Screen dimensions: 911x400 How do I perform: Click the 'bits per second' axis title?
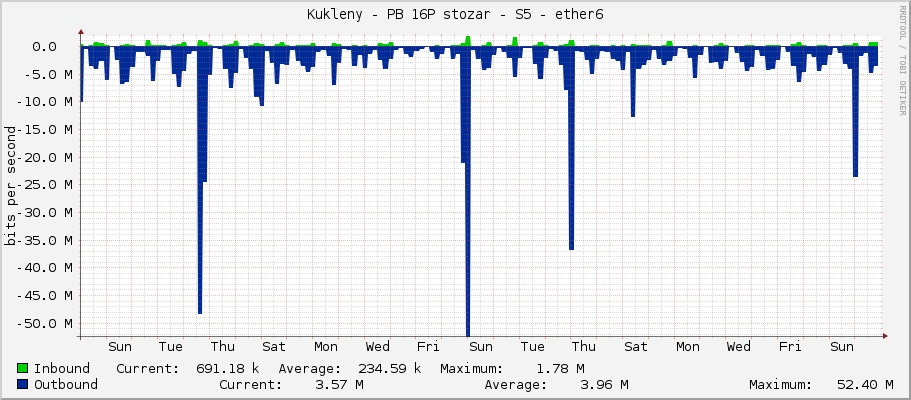point(10,185)
